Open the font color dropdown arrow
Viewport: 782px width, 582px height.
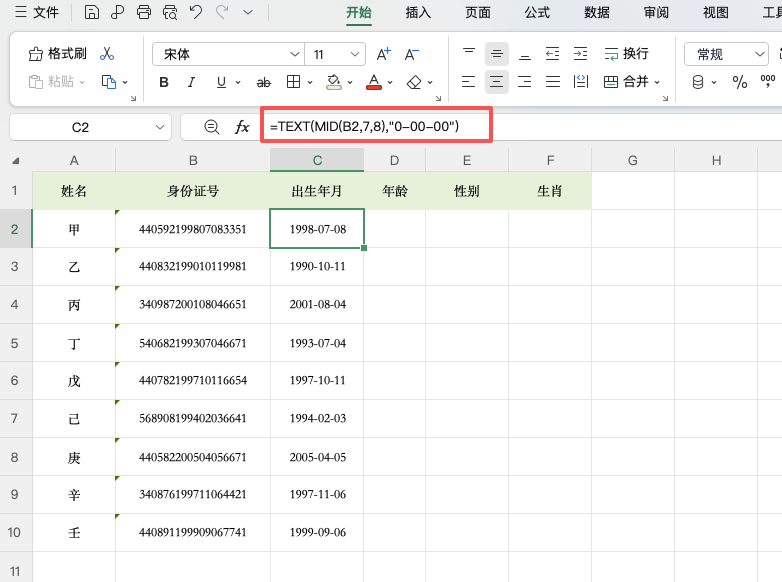(x=390, y=82)
